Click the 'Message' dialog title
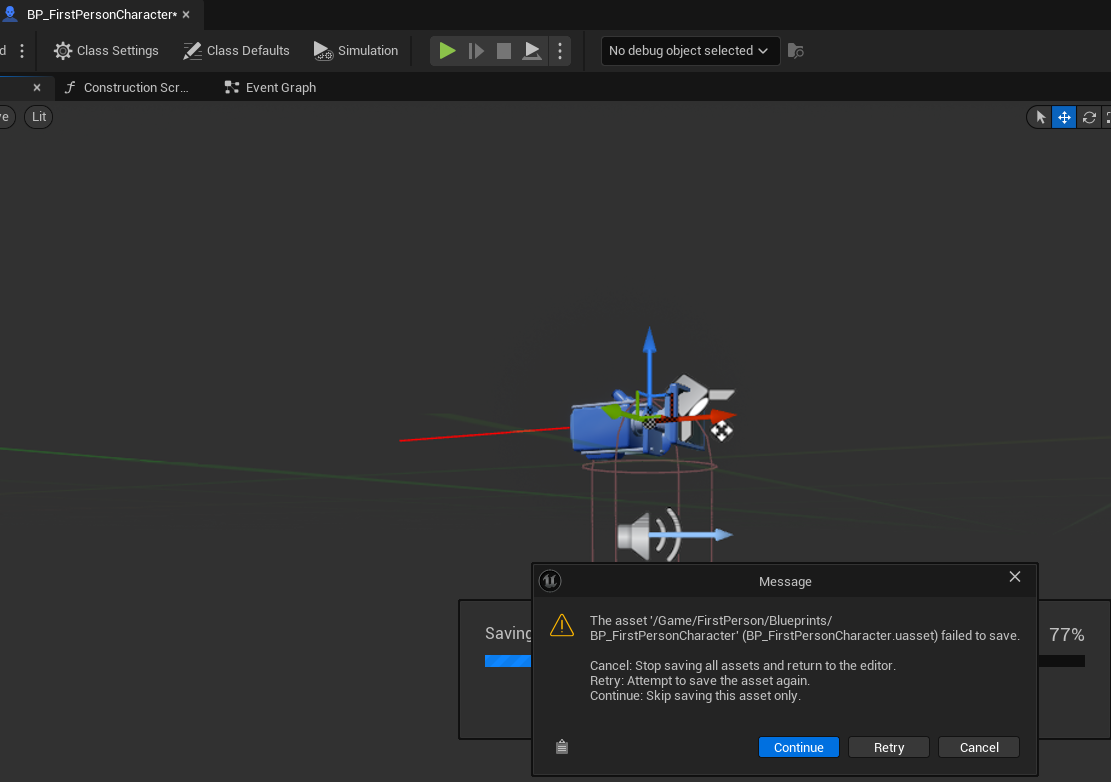The image size is (1111, 782). [785, 582]
